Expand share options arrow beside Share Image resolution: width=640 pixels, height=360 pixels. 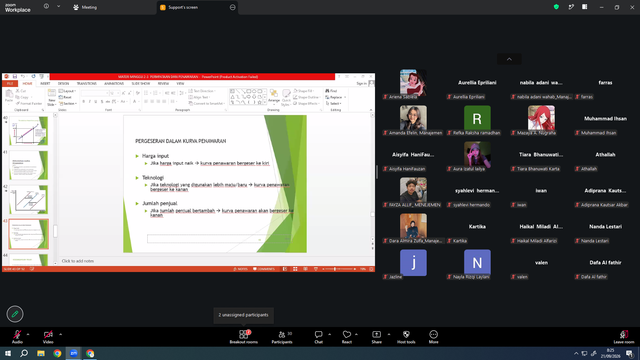(x=389, y=334)
